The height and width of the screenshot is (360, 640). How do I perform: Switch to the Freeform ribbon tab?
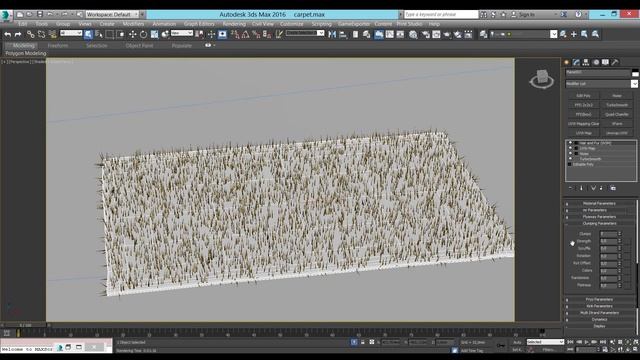(x=58, y=46)
